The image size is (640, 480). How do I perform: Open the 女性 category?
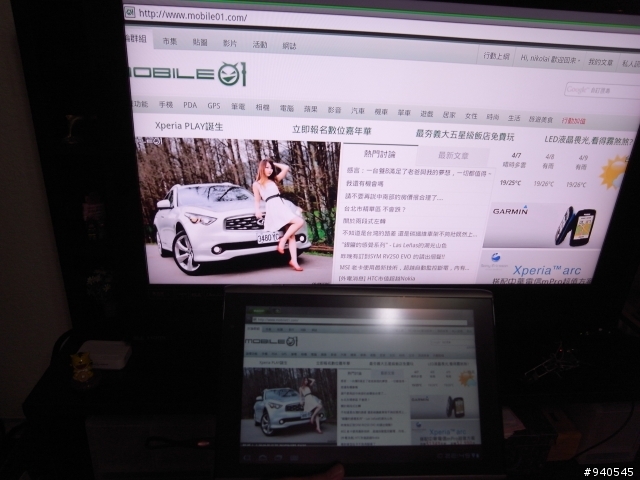tap(471, 116)
